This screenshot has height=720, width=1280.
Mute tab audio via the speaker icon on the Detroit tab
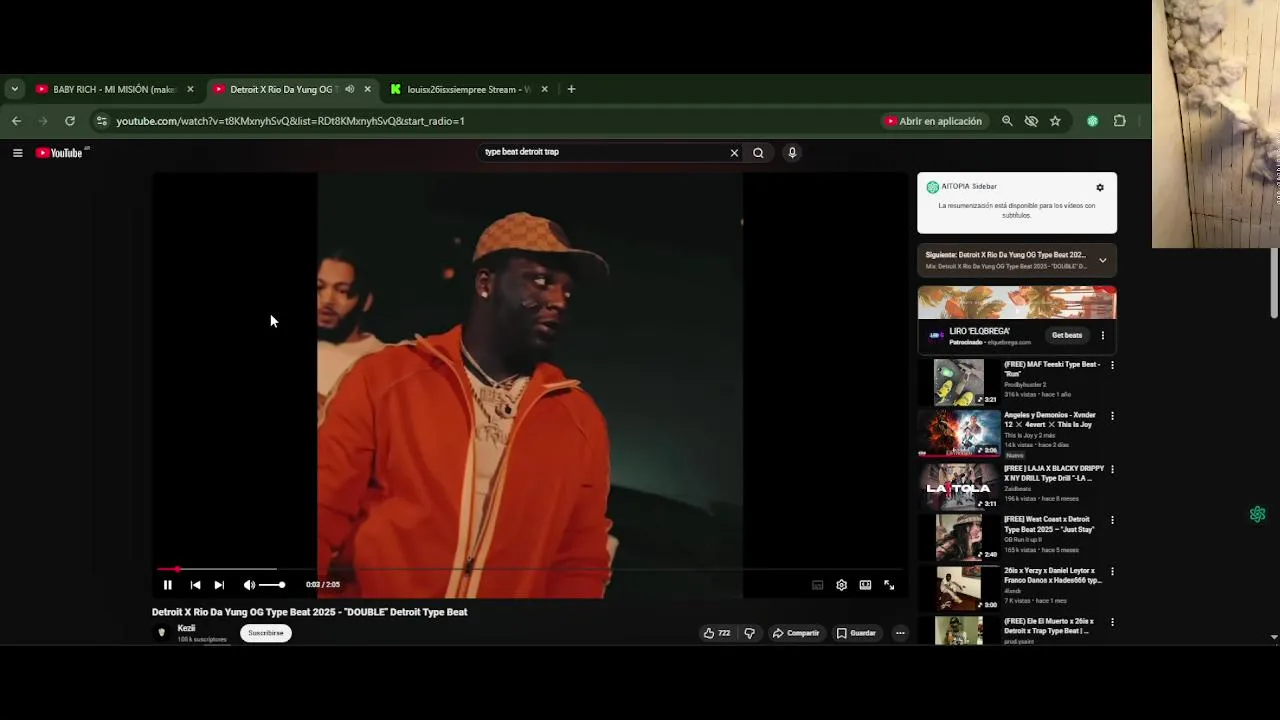tap(349, 89)
